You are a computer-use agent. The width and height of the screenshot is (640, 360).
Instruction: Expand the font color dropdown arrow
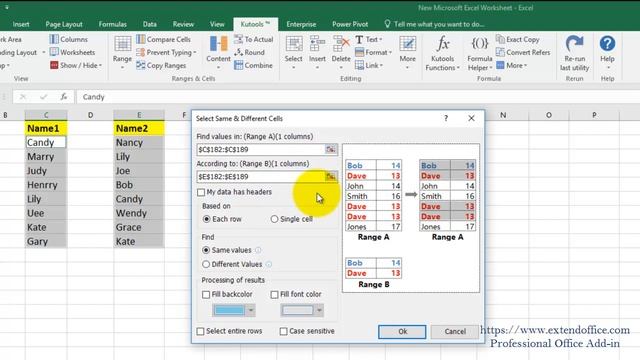[319, 310]
